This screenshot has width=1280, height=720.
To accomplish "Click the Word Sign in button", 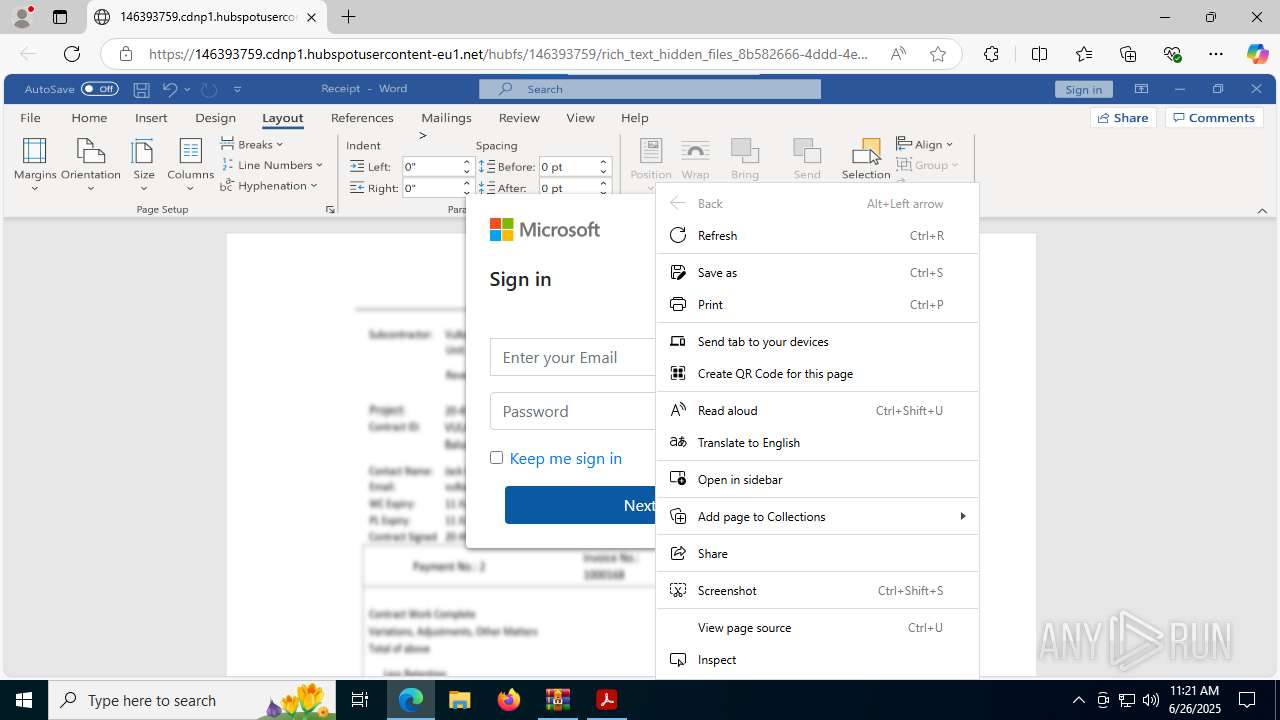I will [x=1083, y=89].
